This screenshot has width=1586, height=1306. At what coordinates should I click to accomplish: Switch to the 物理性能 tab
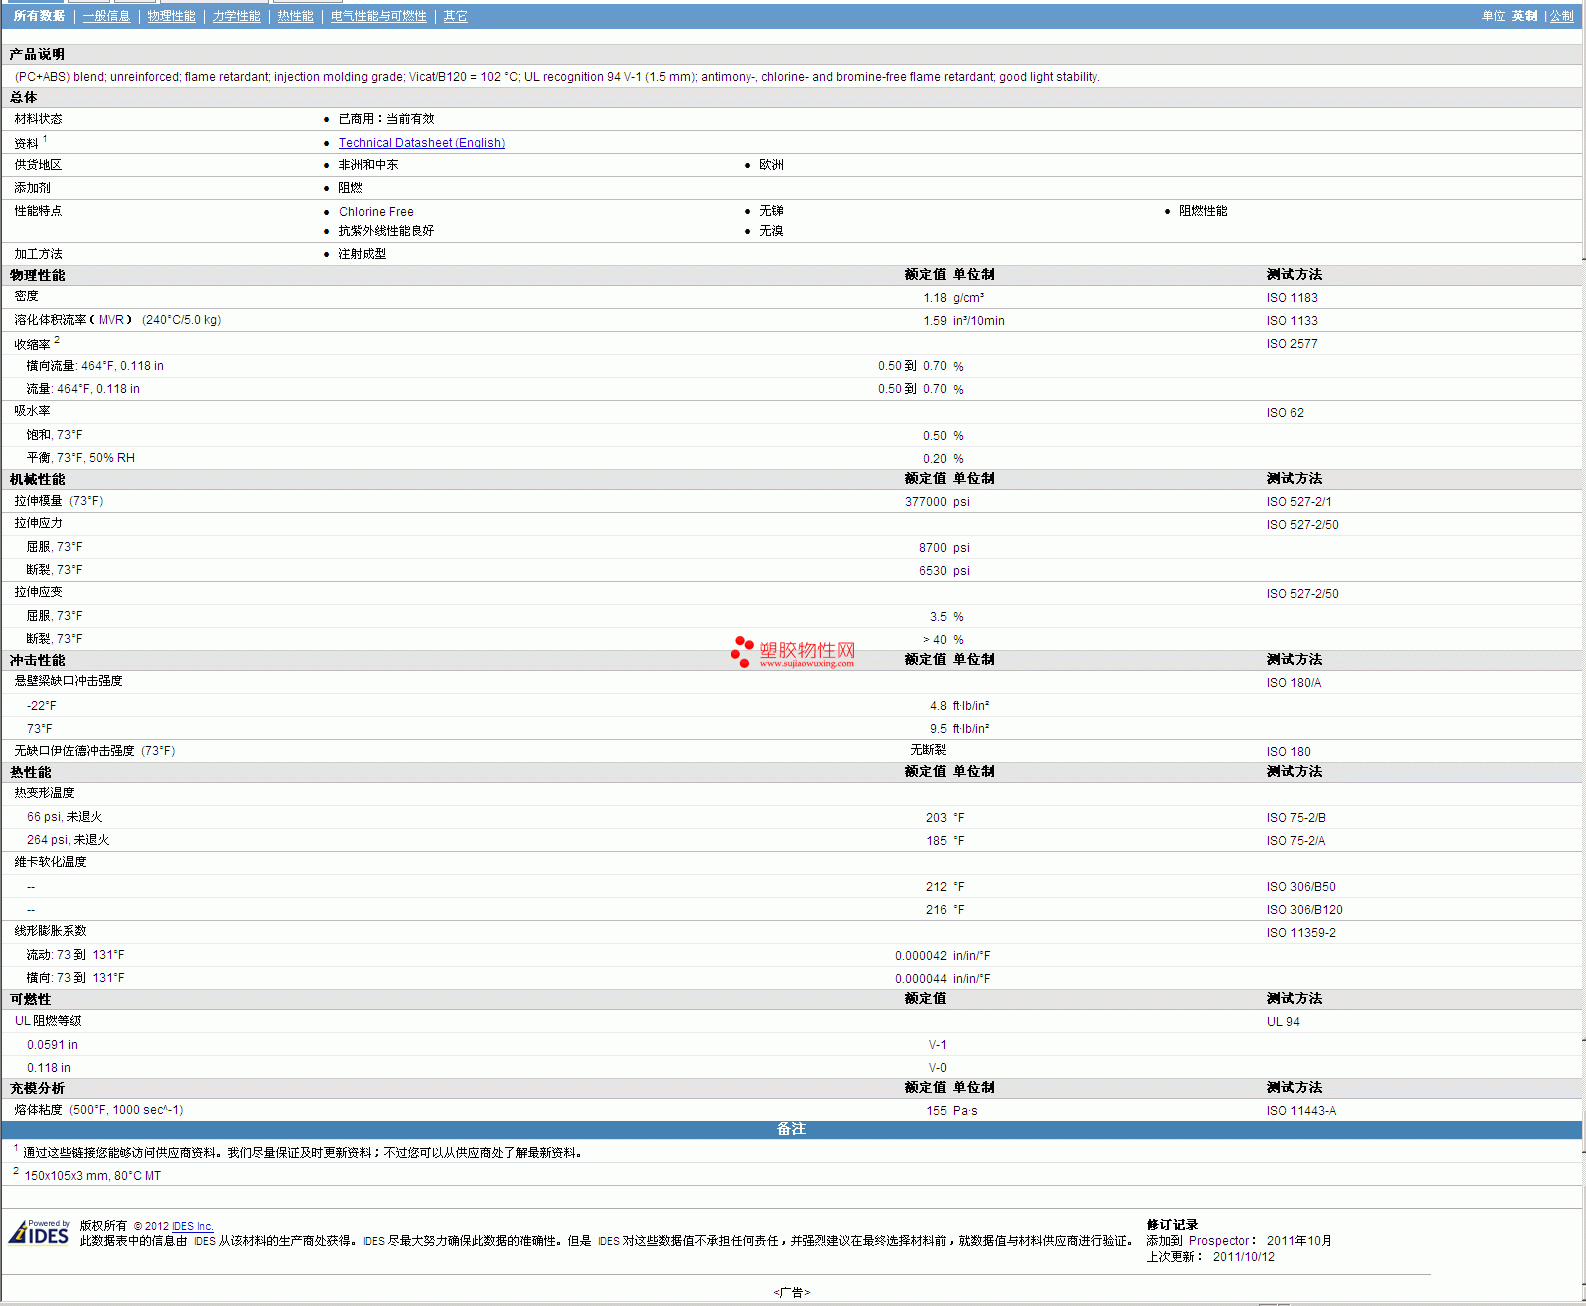[171, 16]
